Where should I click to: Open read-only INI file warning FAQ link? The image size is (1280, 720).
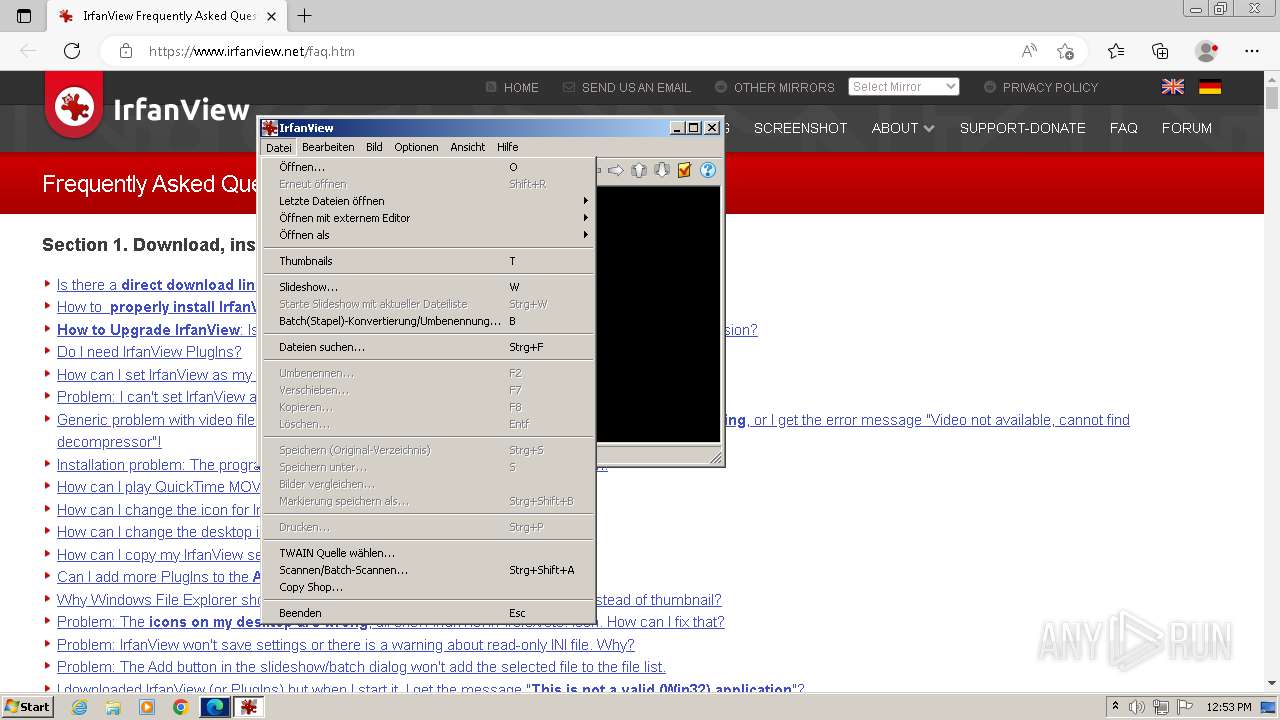click(345, 645)
